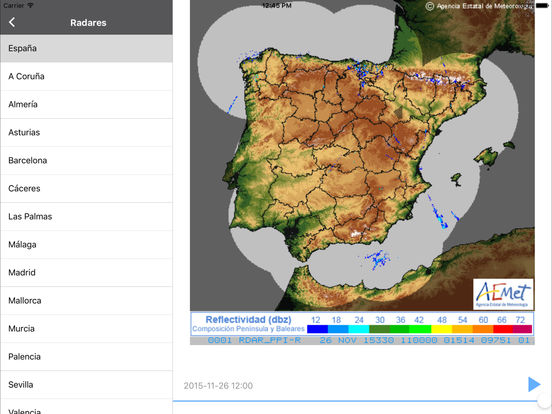This screenshot has width=552, height=414.
Task: Select the España radar
Action: pyautogui.click(x=86, y=48)
